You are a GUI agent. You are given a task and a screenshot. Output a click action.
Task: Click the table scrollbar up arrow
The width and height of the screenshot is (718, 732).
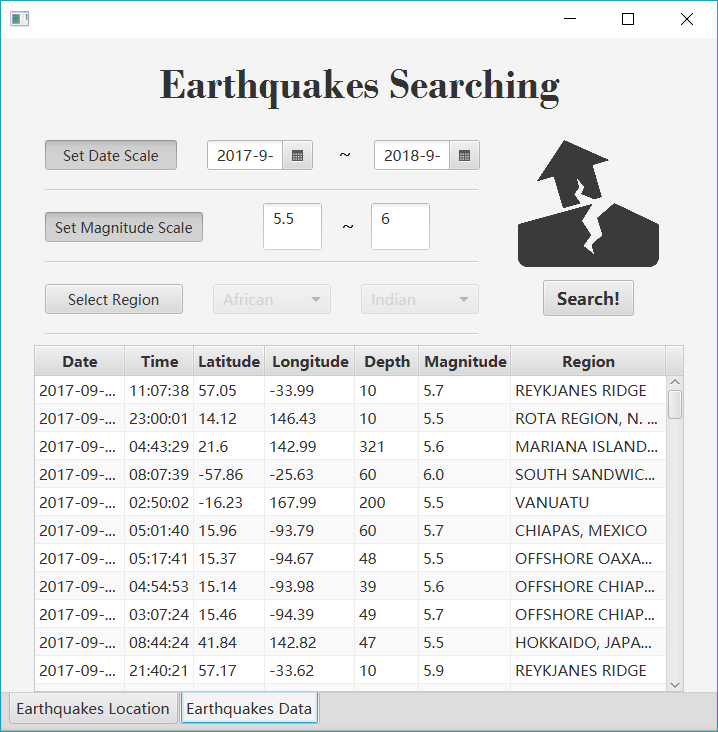tap(675, 382)
